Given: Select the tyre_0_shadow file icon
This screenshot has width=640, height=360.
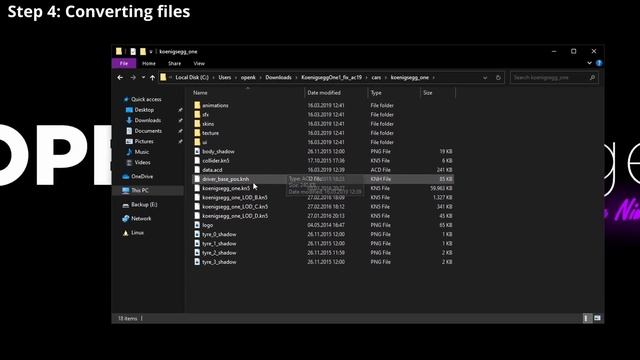Looking at the screenshot, I should click(x=197, y=234).
